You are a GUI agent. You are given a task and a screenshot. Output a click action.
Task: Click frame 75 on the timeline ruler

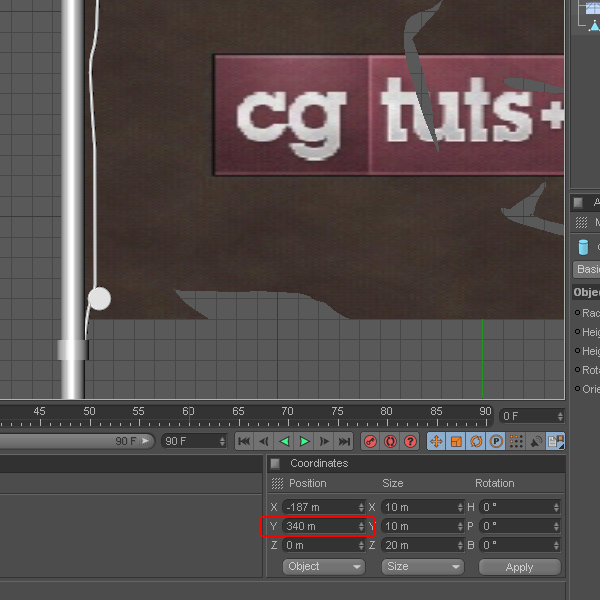(338, 411)
